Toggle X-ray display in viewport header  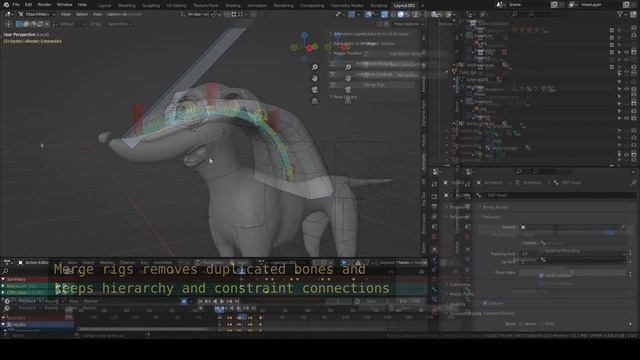coord(384,14)
